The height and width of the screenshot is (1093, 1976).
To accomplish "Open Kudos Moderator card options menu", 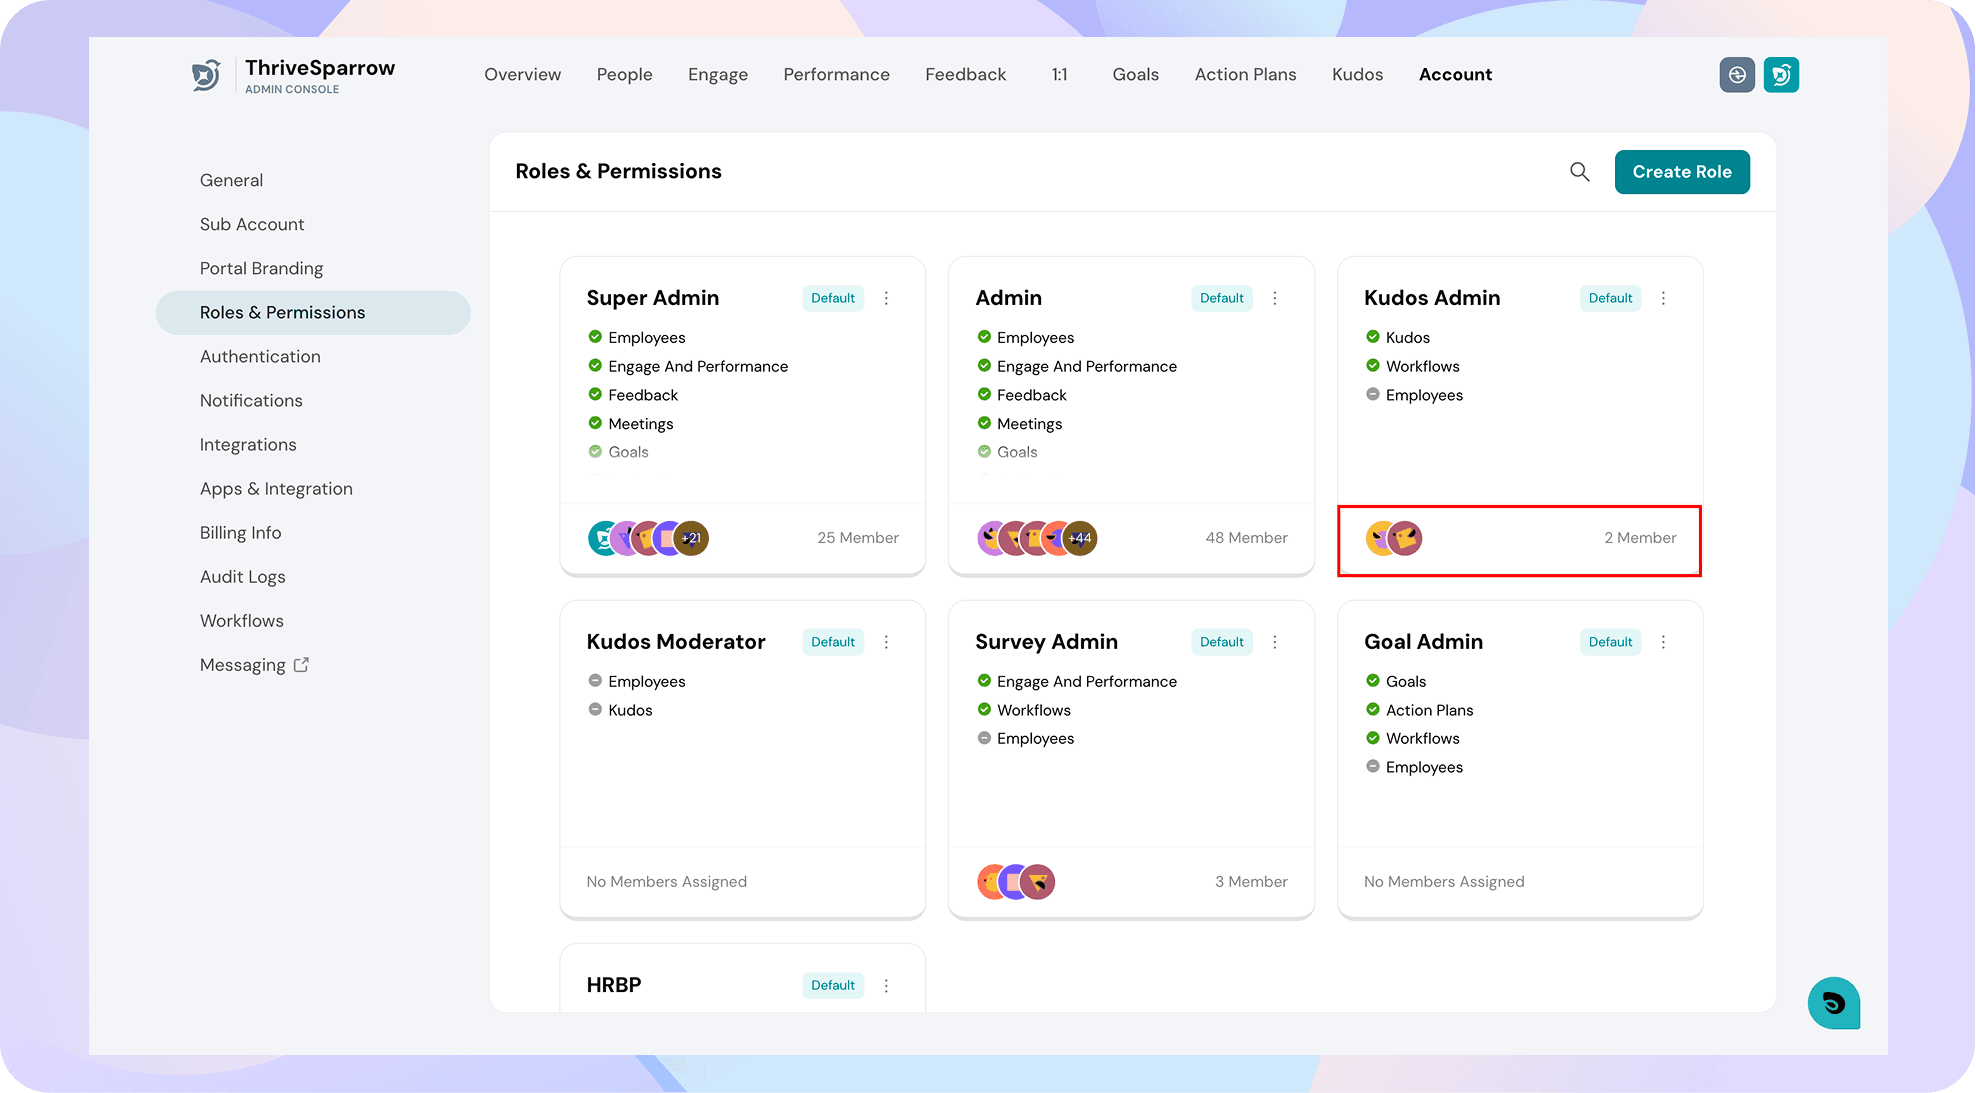I will (x=886, y=642).
